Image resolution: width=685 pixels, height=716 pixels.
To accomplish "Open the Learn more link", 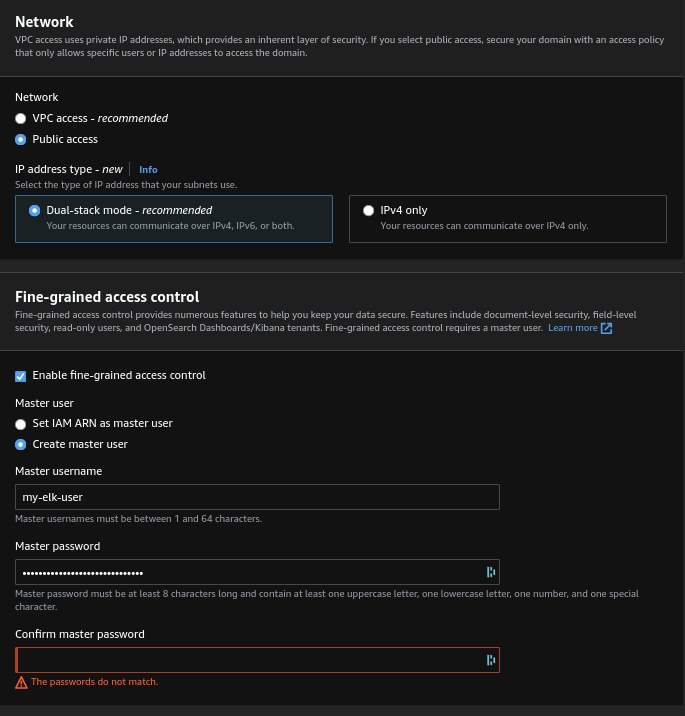I will click(x=572, y=328).
